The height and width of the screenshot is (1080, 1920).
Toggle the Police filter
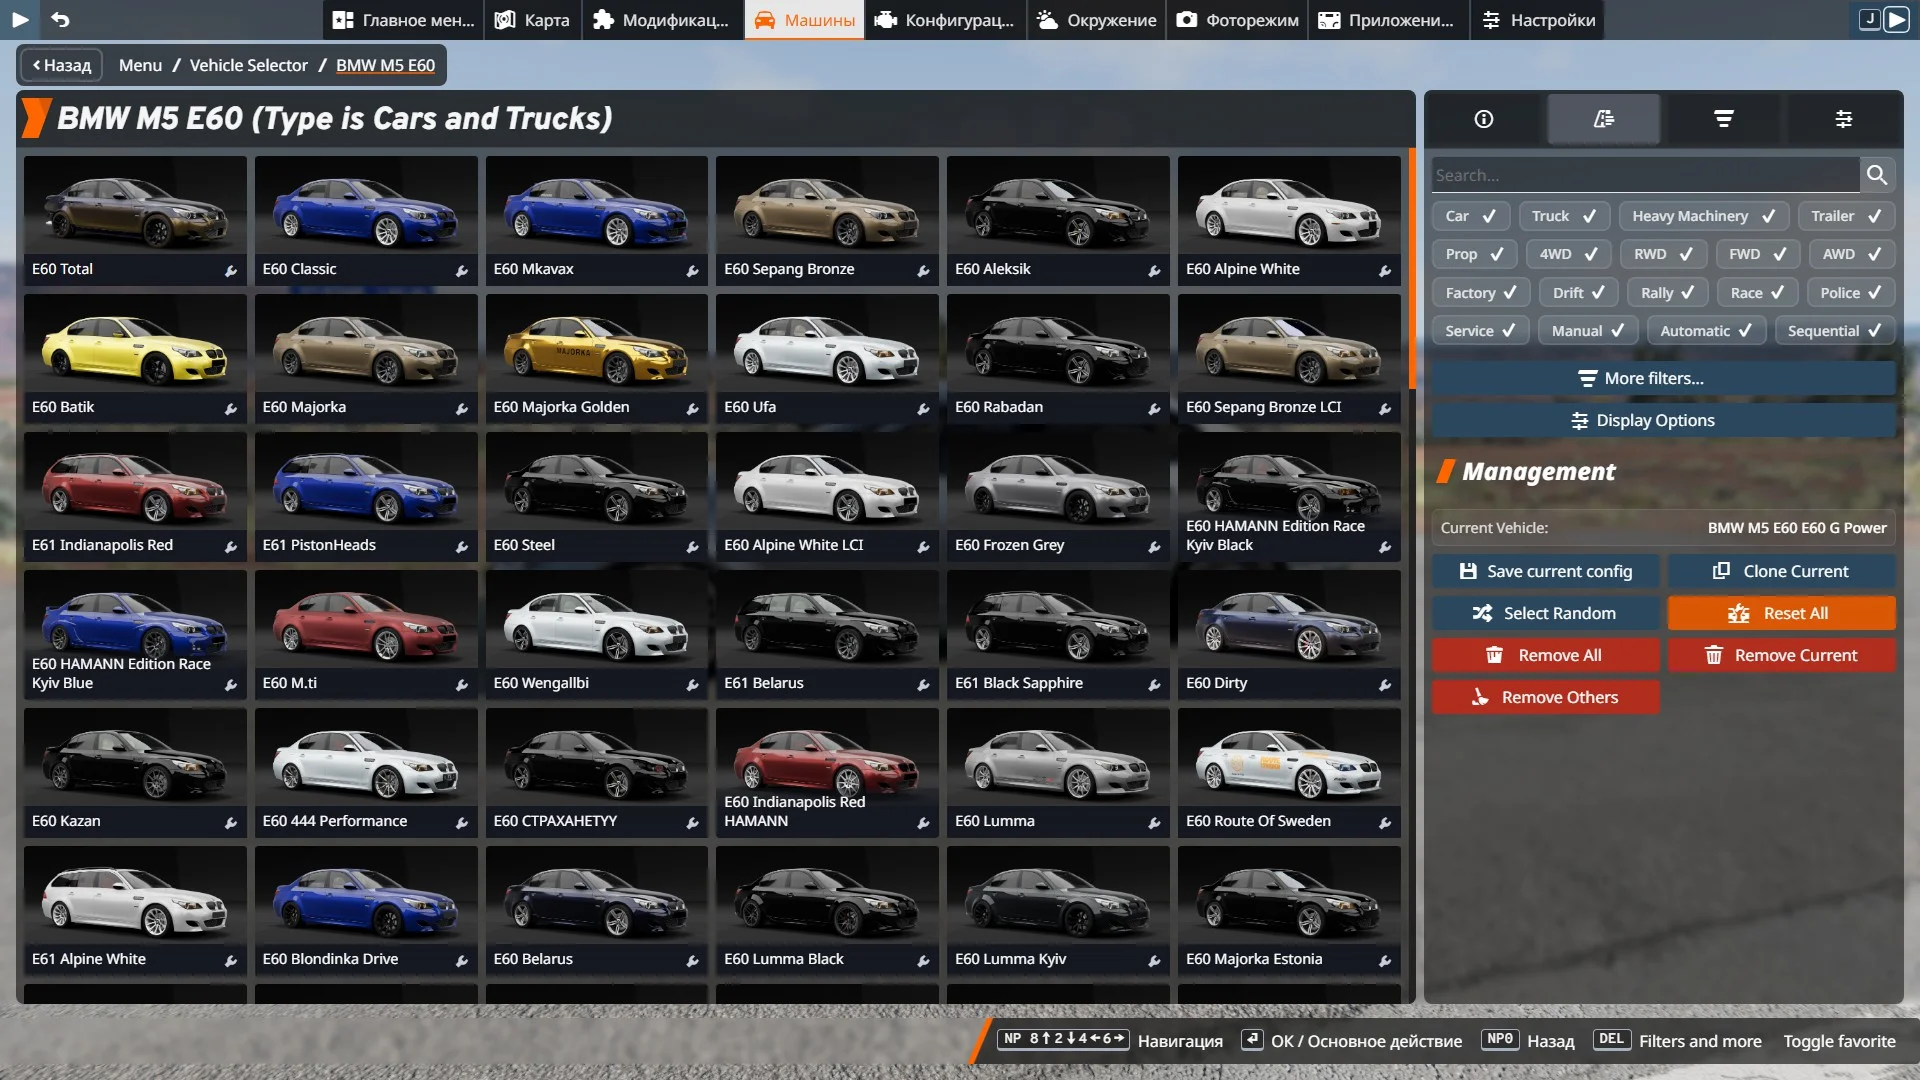click(1851, 293)
